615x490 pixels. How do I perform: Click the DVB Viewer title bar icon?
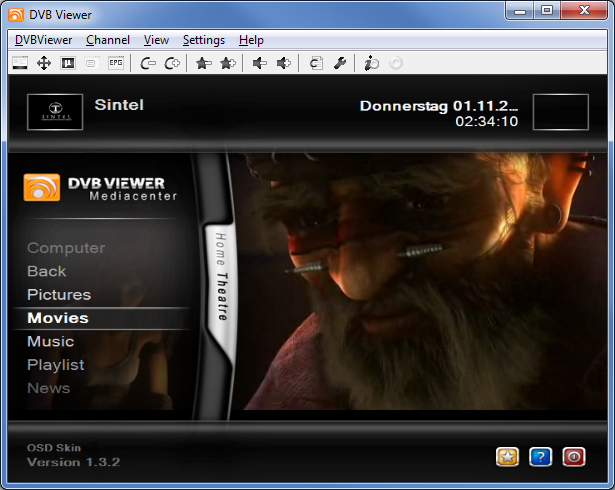coord(16,15)
